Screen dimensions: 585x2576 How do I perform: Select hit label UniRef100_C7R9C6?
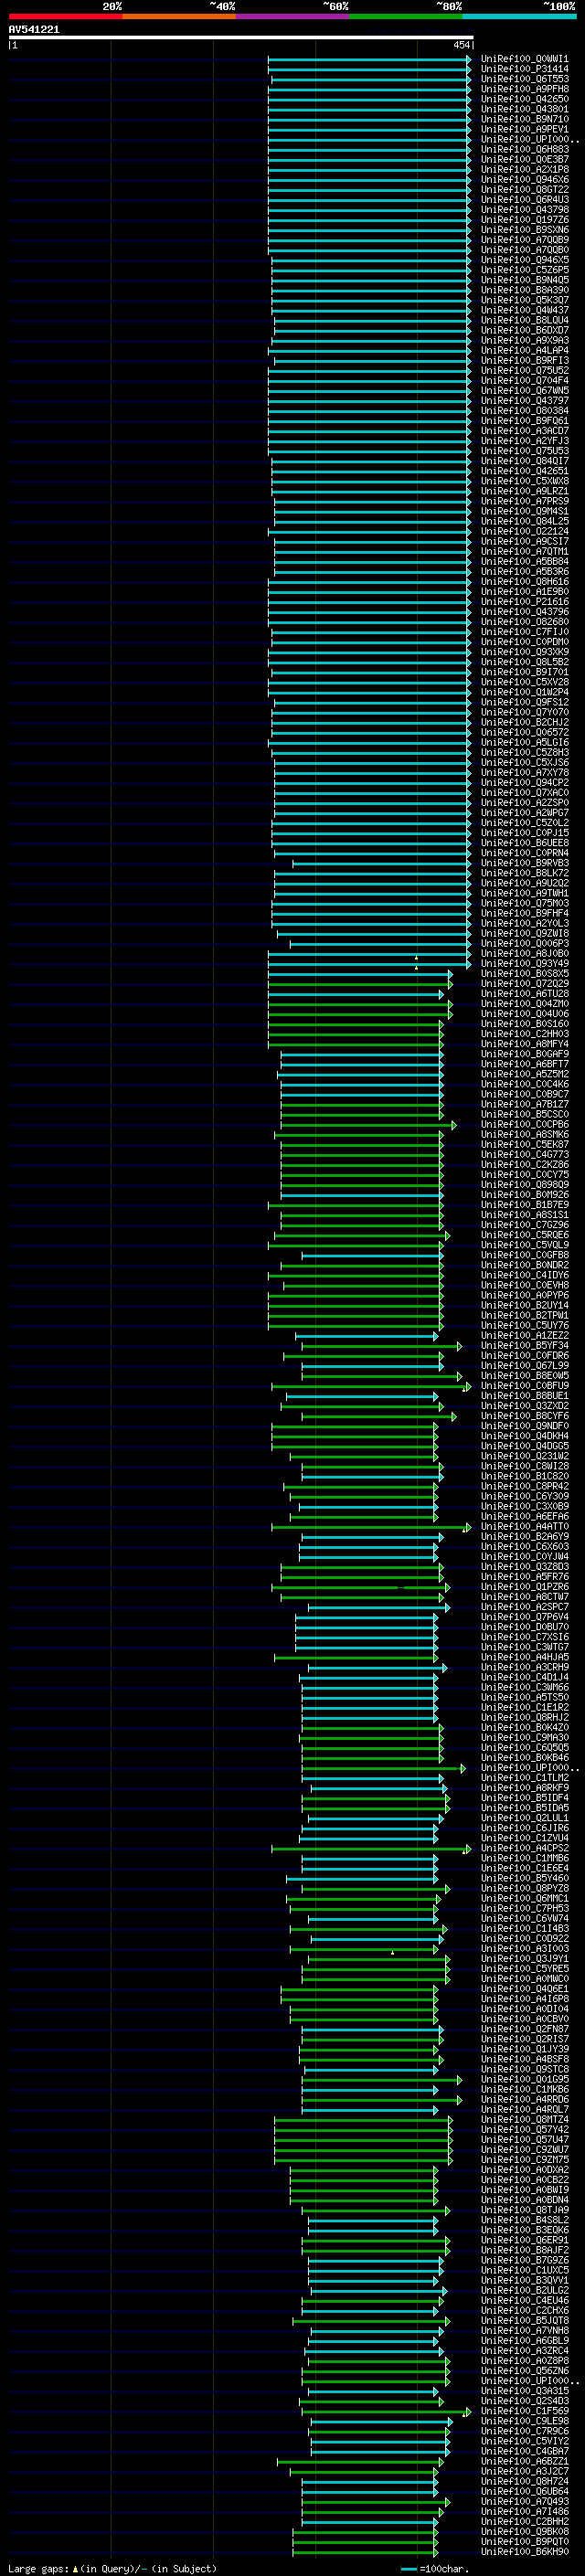point(524,2431)
